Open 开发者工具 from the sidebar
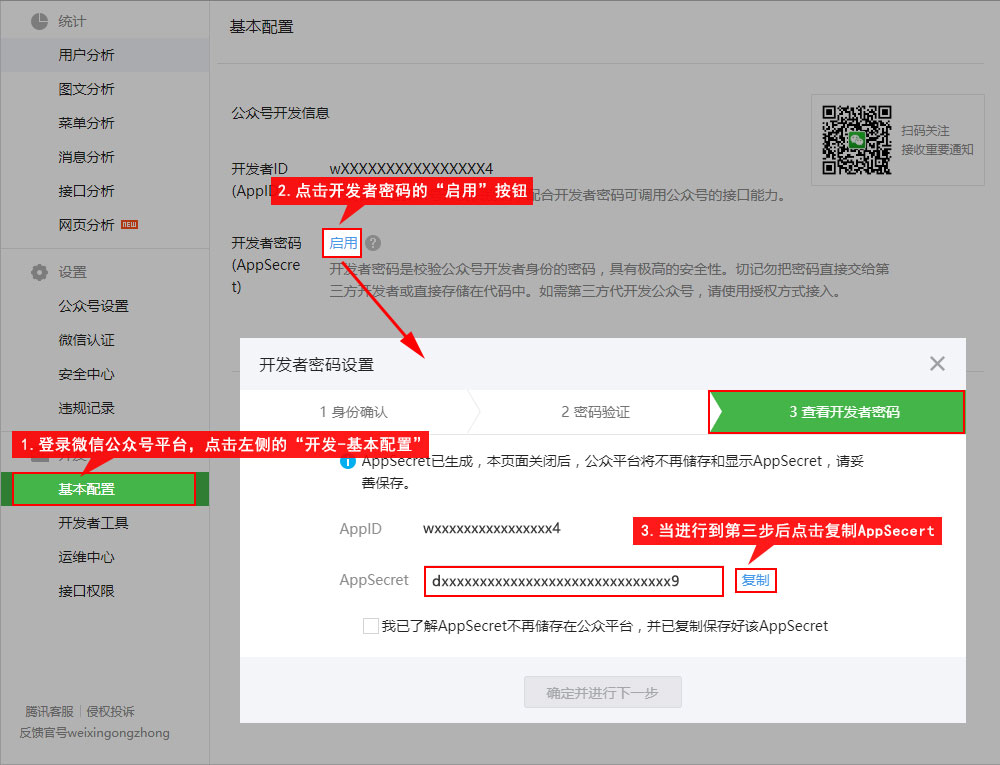1000x765 pixels. click(x=93, y=523)
